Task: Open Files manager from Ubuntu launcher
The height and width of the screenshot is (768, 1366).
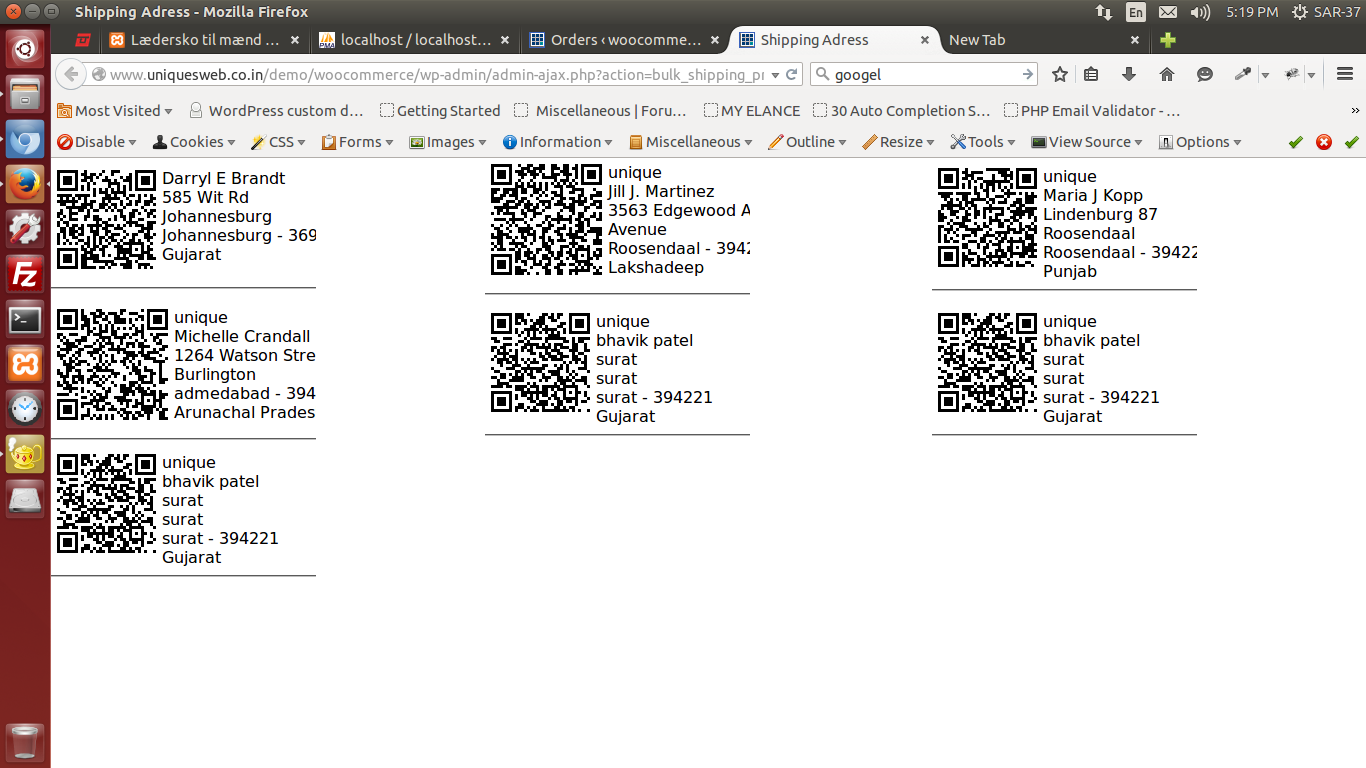Action: click(x=25, y=93)
